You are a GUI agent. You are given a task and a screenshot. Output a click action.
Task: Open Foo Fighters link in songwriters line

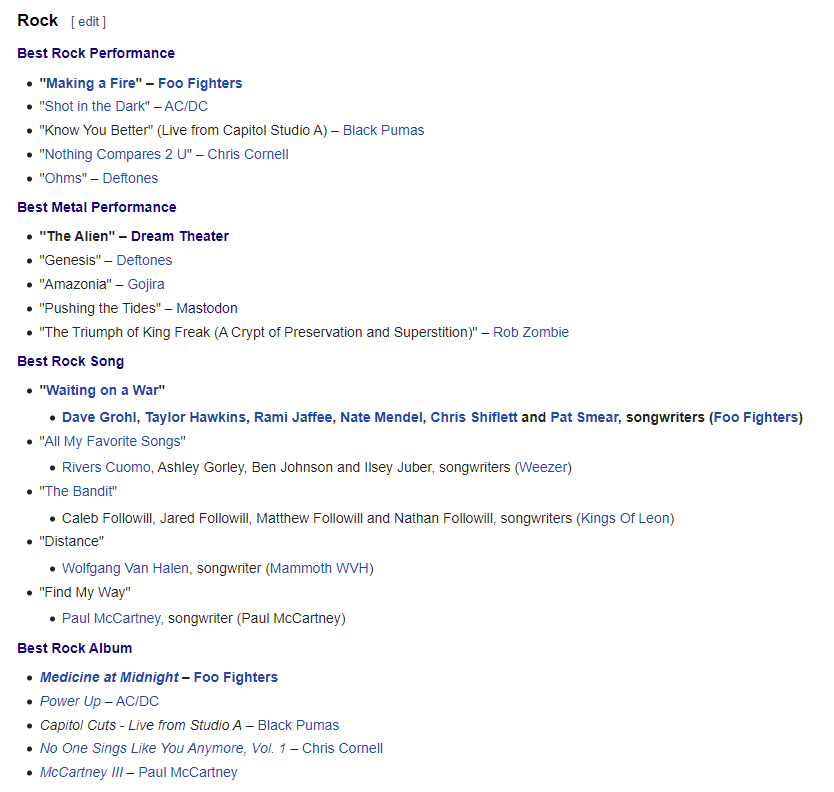[x=756, y=418]
